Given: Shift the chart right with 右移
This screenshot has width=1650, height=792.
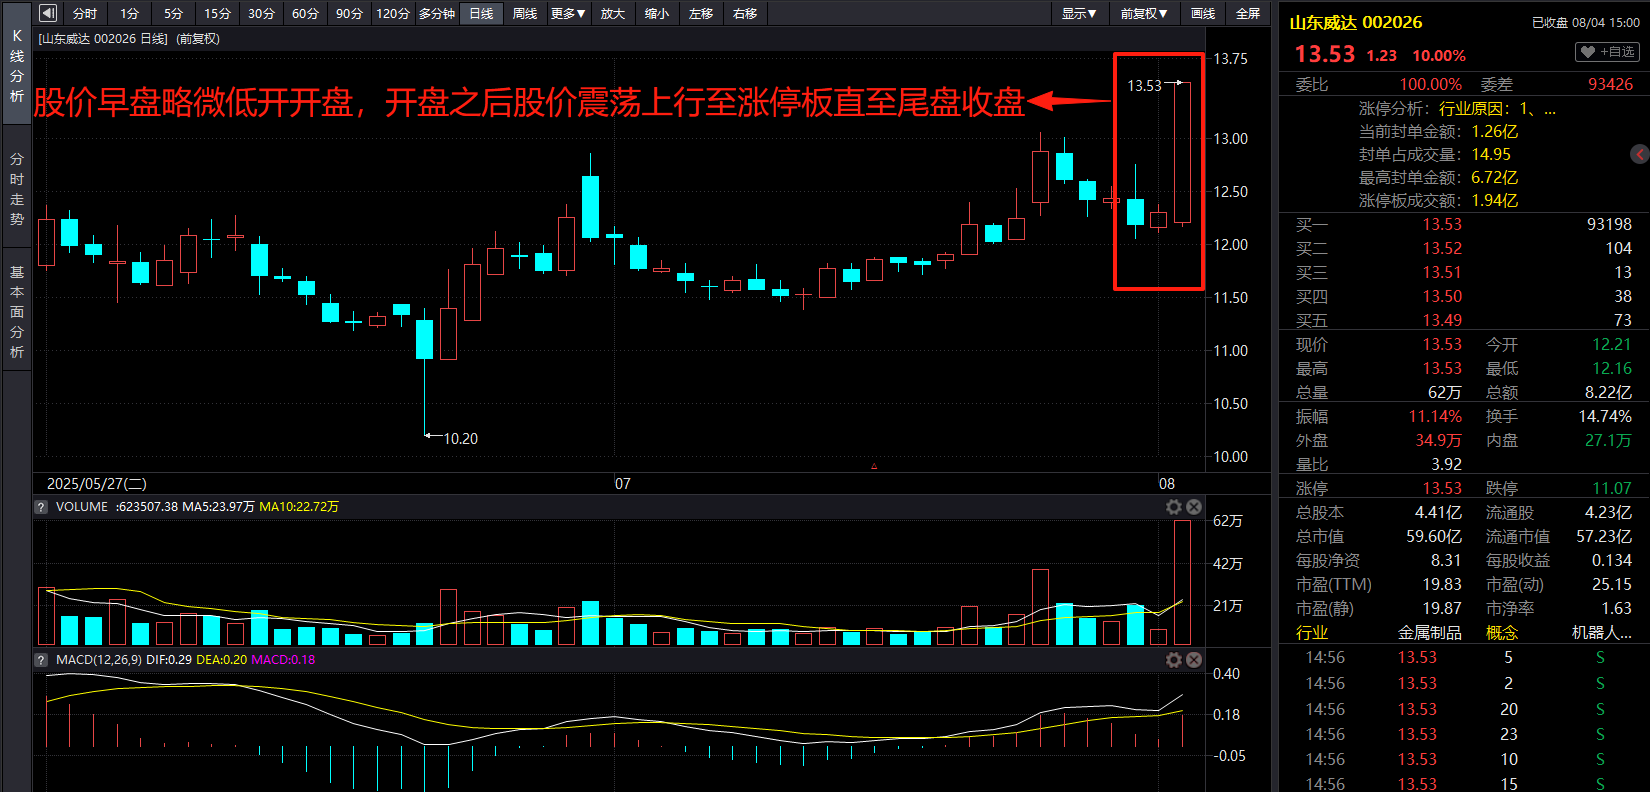Looking at the screenshot, I should pyautogui.click(x=745, y=13).
